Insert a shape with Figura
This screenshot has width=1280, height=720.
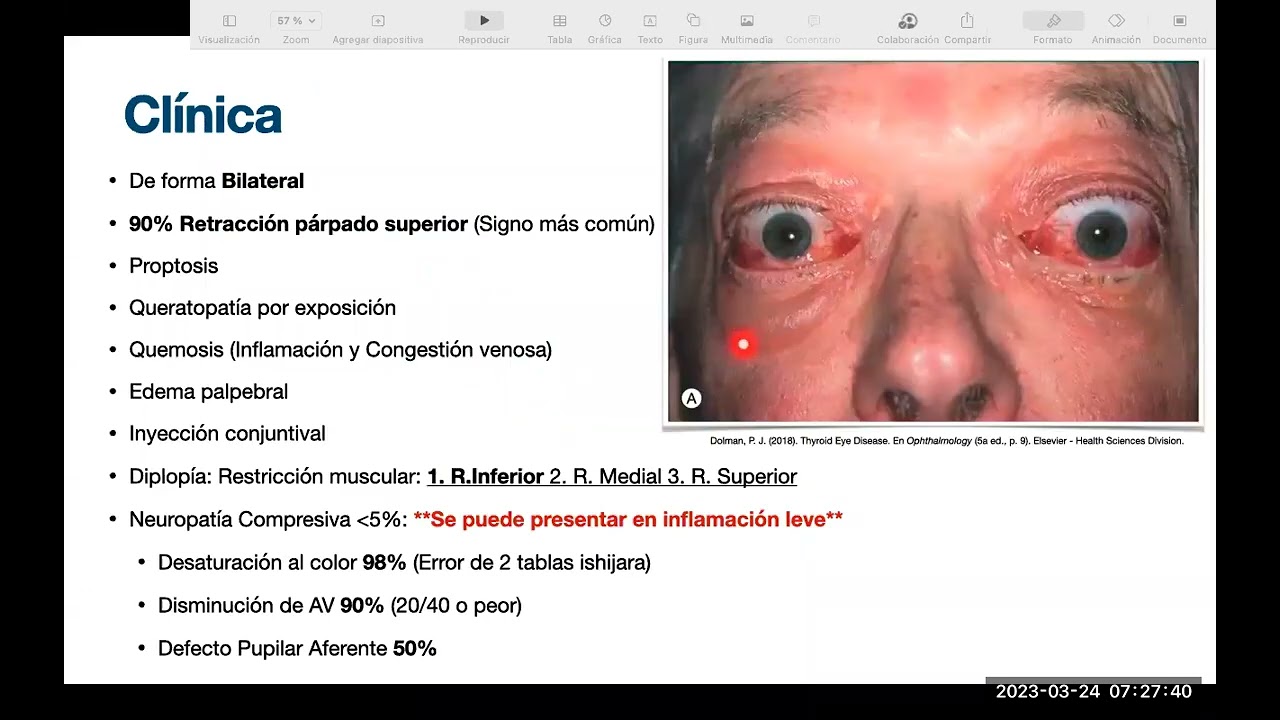point(693,28)
